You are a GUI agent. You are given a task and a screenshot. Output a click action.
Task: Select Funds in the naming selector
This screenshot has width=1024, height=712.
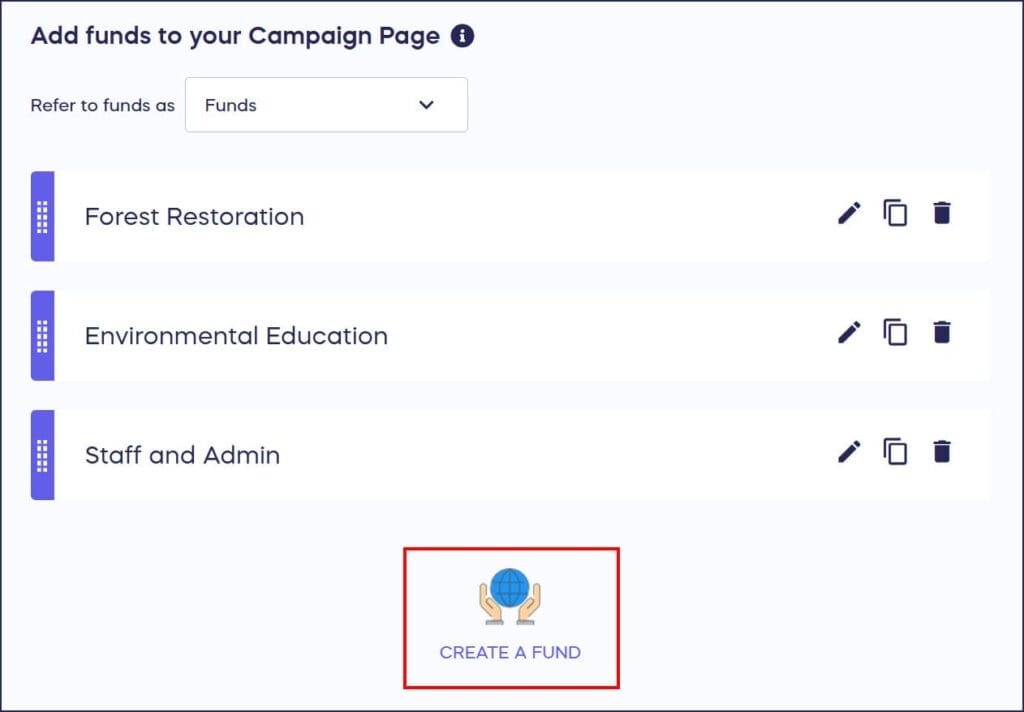point(230,104)
